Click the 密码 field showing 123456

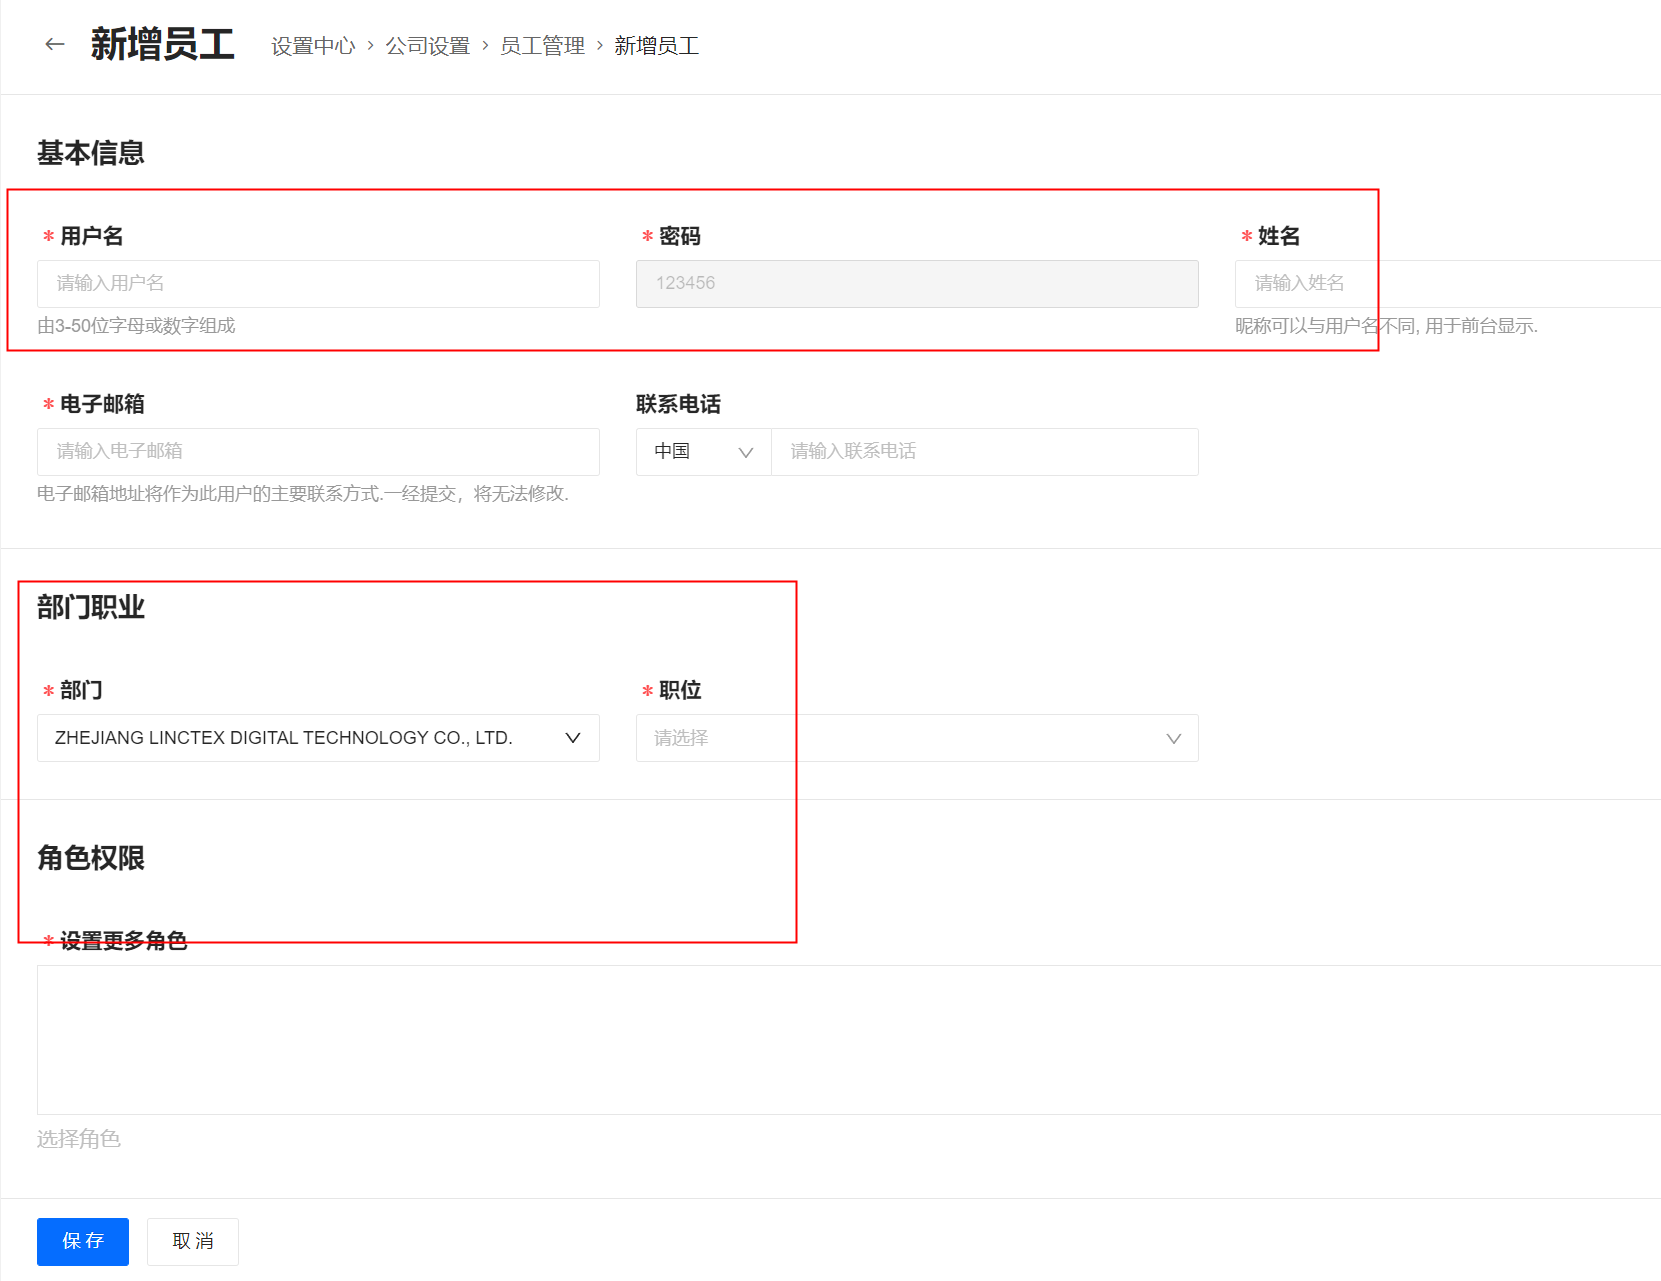[916, 284]
